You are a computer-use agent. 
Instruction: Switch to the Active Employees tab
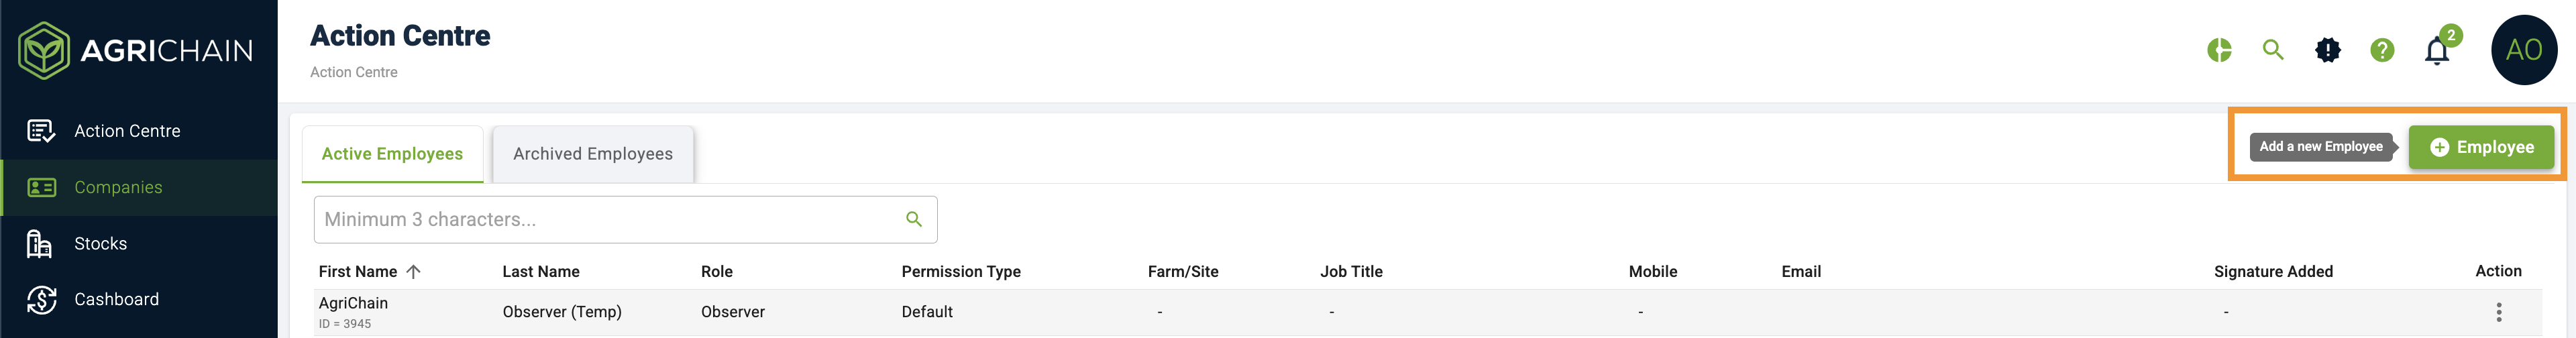point(392,154)
